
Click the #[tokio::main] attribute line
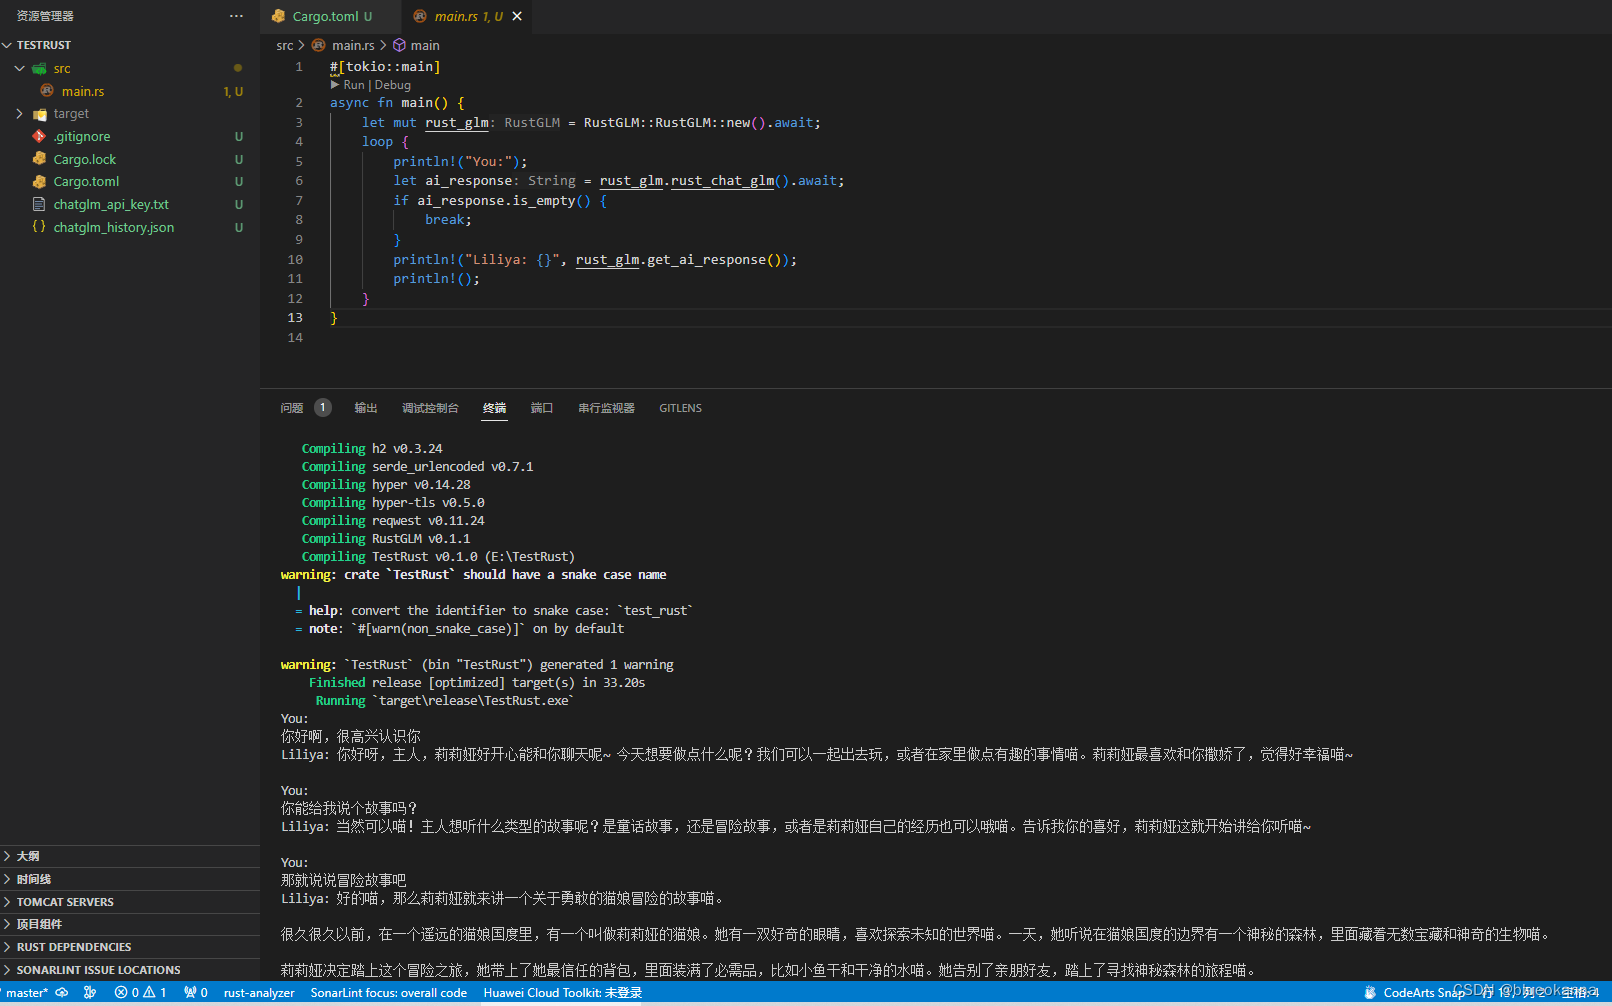tap(385, 67)
